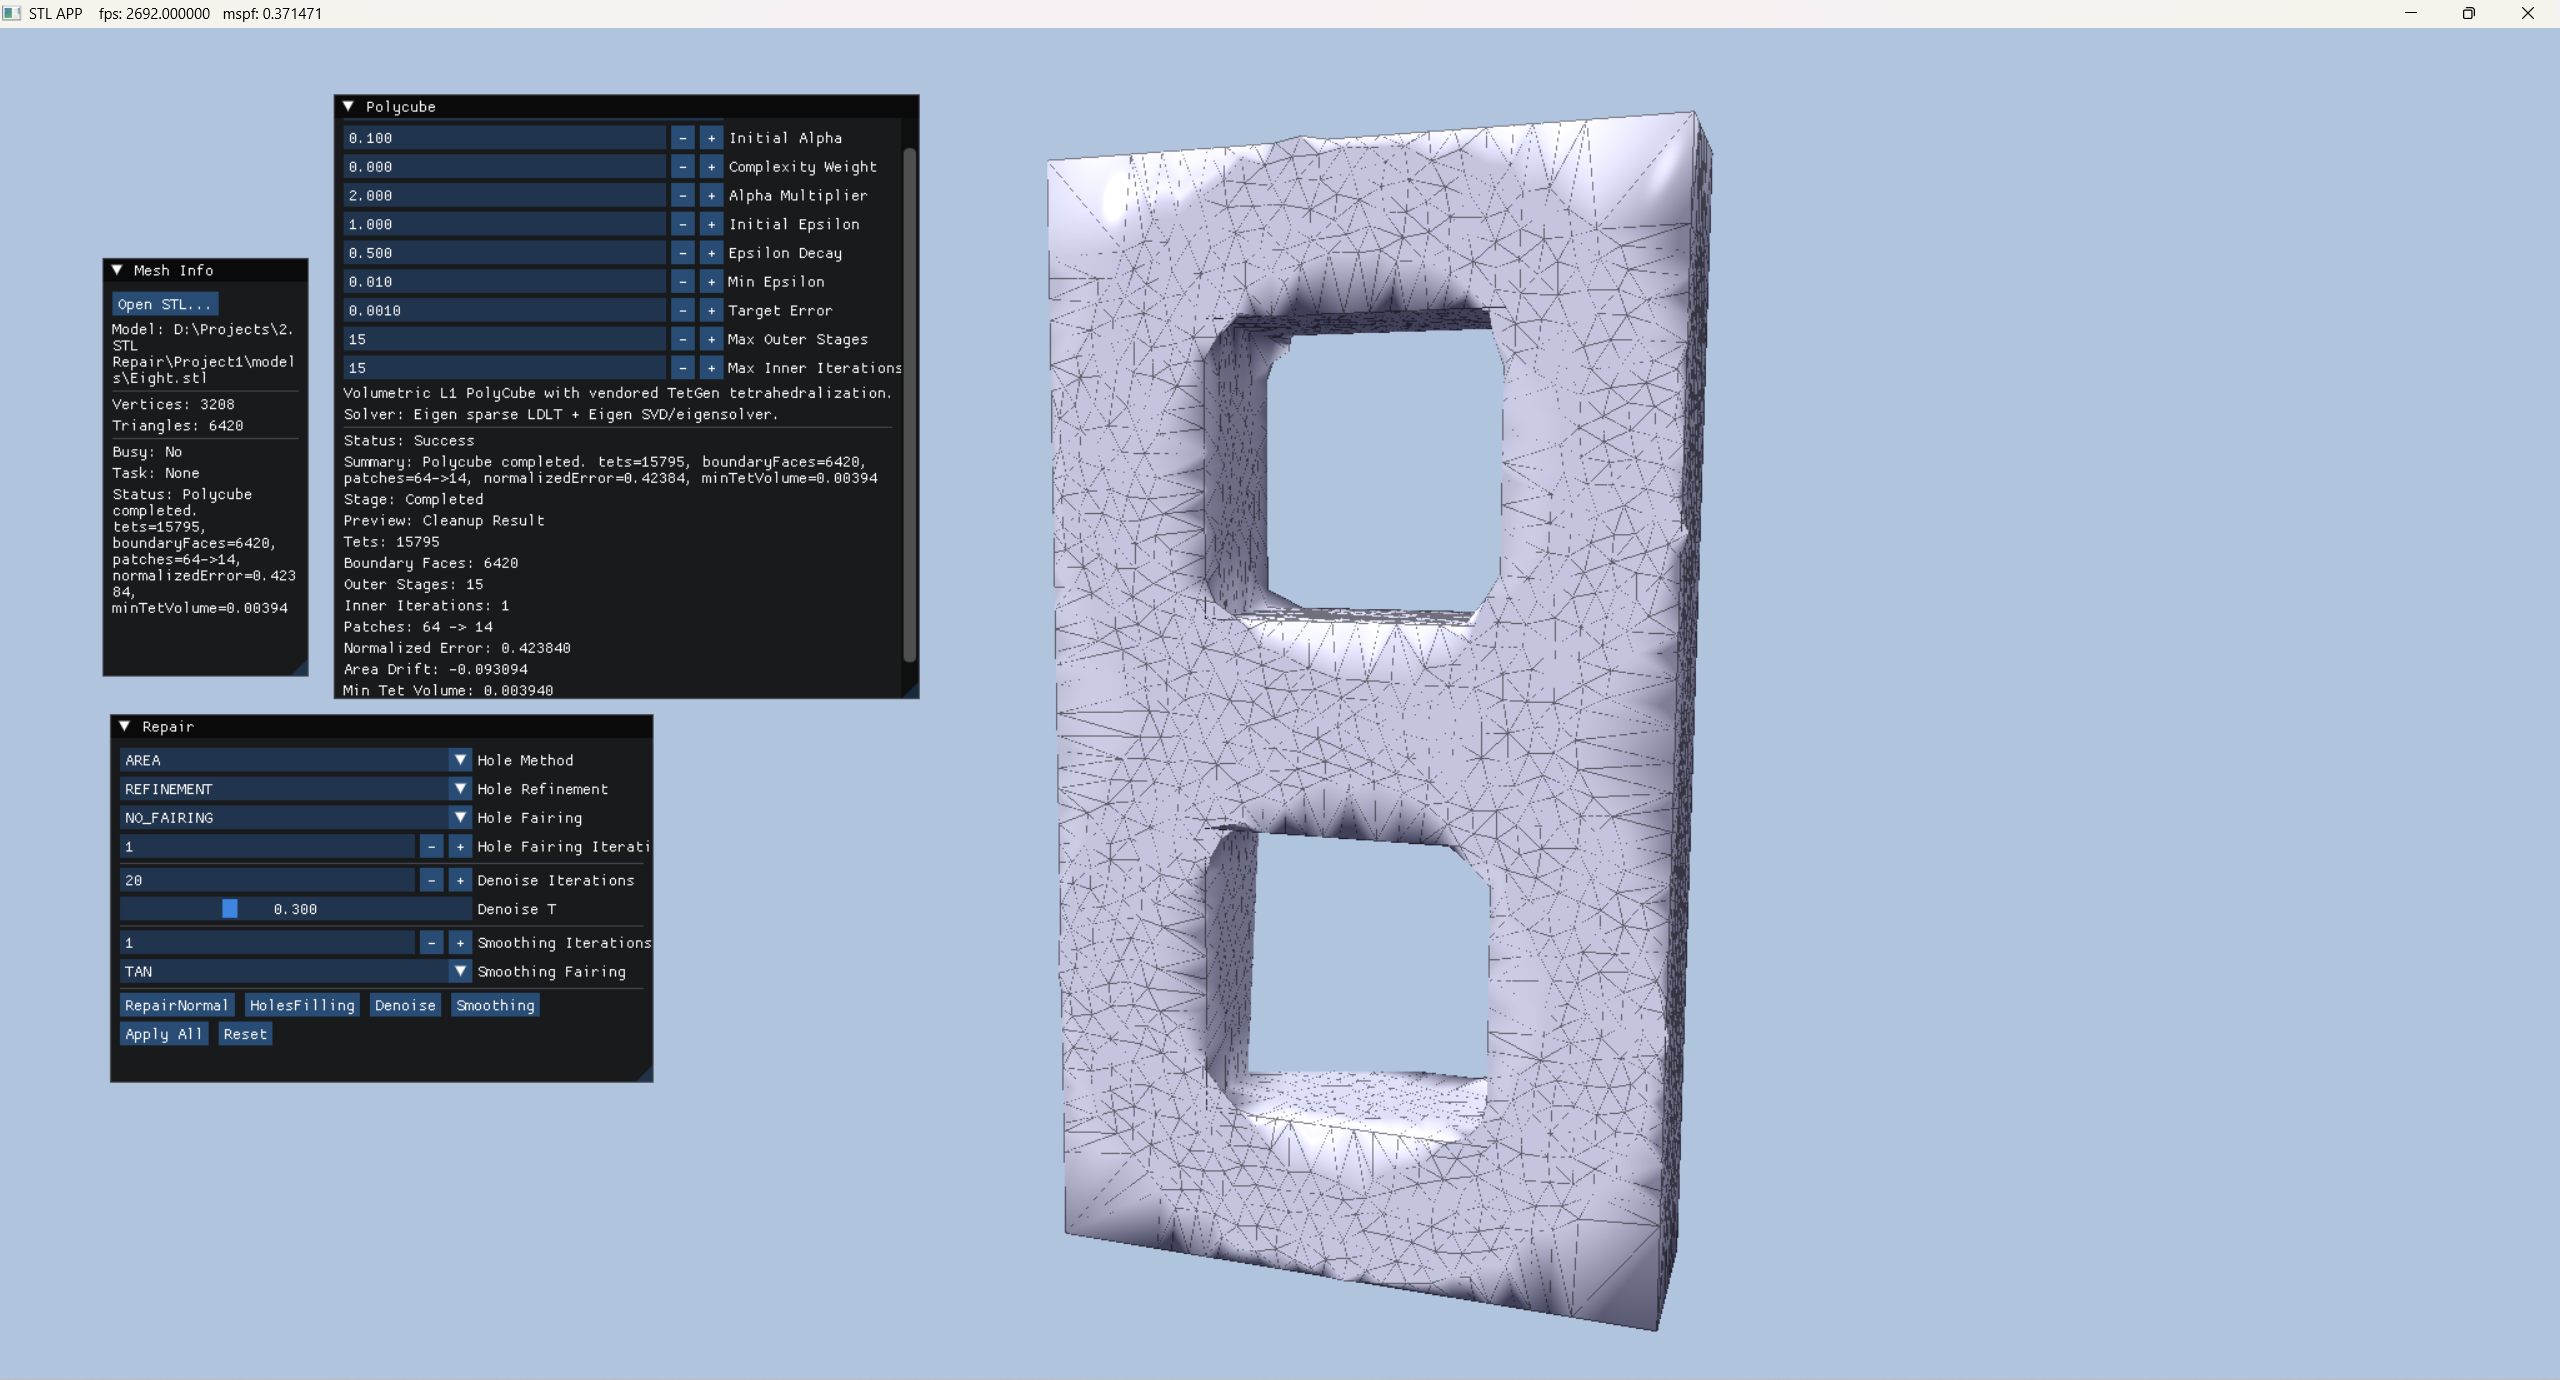Collapse the Mesh Info panel
The height and width of the screenshot is (1380, 2560).
[x=117, y=270]
